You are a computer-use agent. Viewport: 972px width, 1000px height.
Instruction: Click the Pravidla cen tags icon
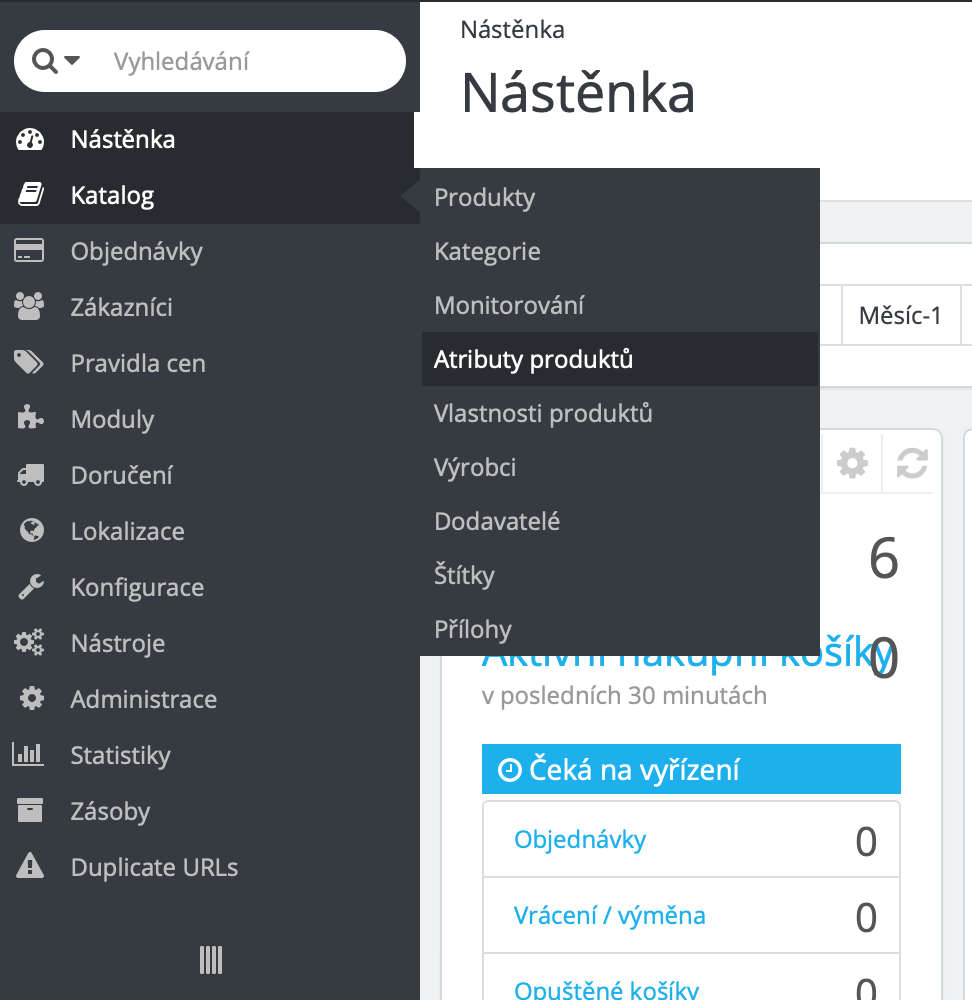tap(30, 363)
